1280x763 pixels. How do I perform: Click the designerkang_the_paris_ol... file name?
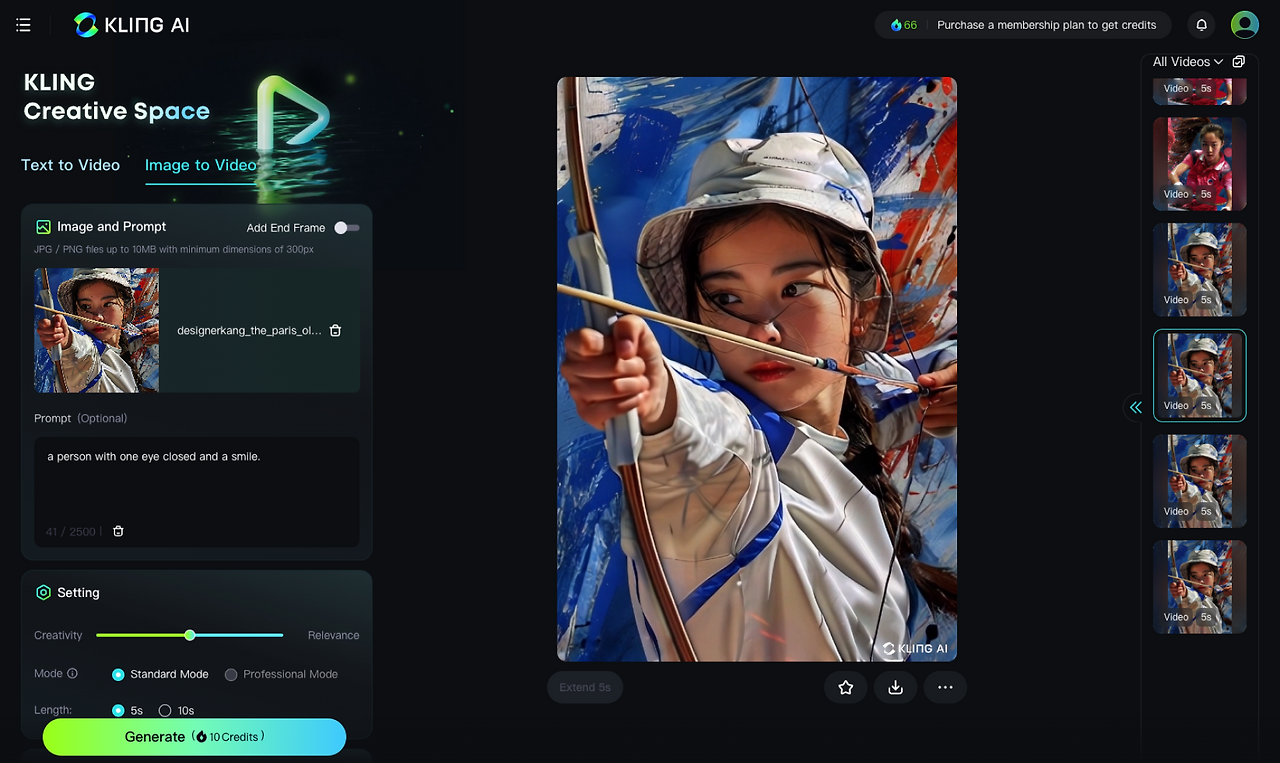[x=250, y=330]
